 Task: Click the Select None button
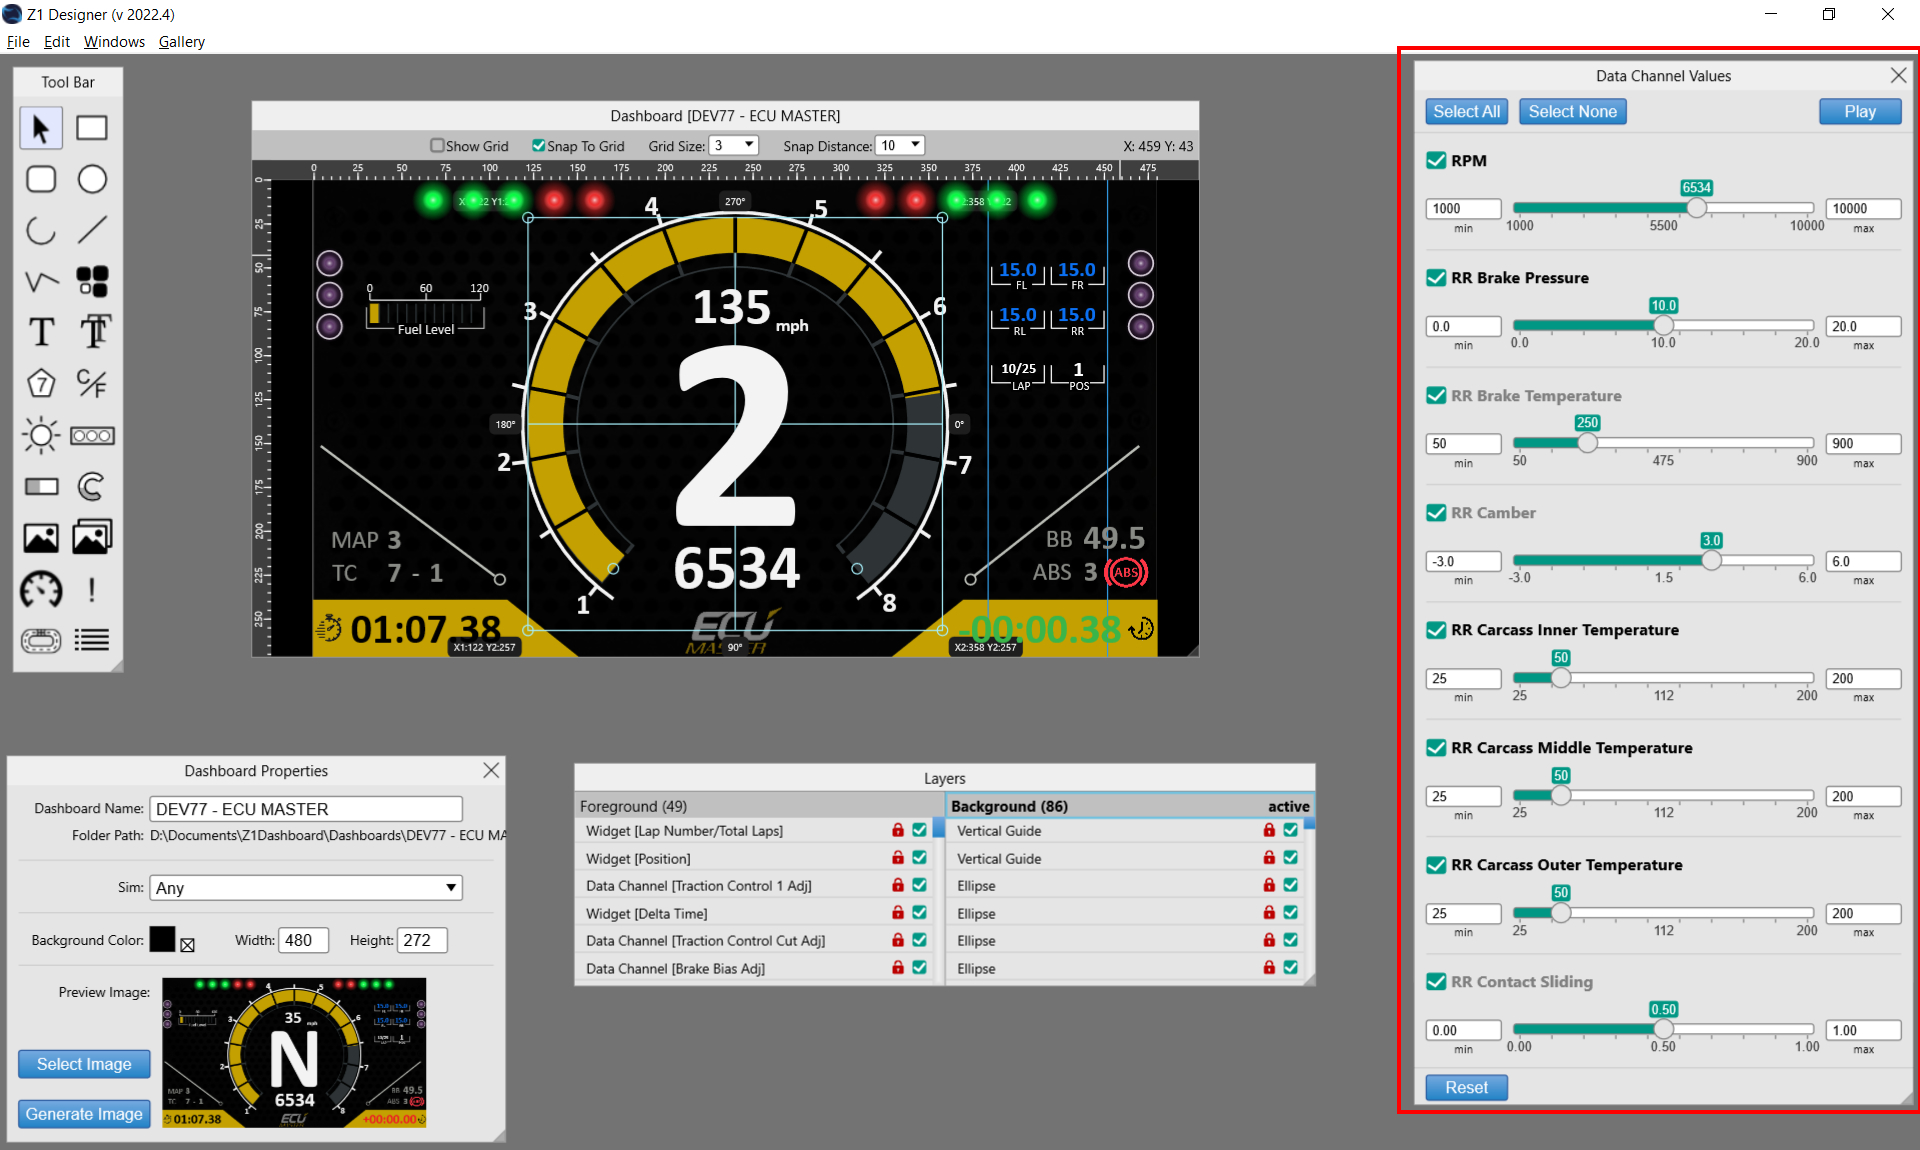[x=1572, y=111]
